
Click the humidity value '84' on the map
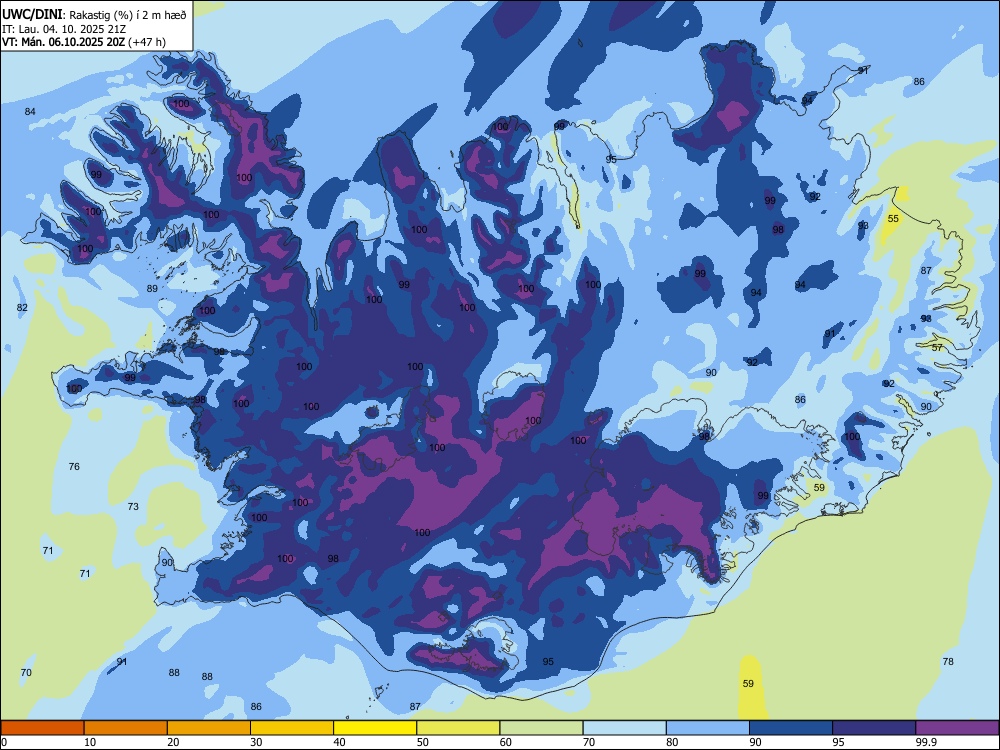[30, 112]
